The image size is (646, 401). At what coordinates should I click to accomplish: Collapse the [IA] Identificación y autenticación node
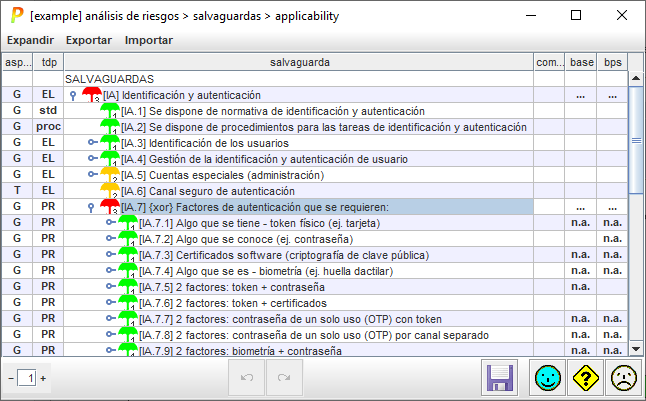(73, 94)
